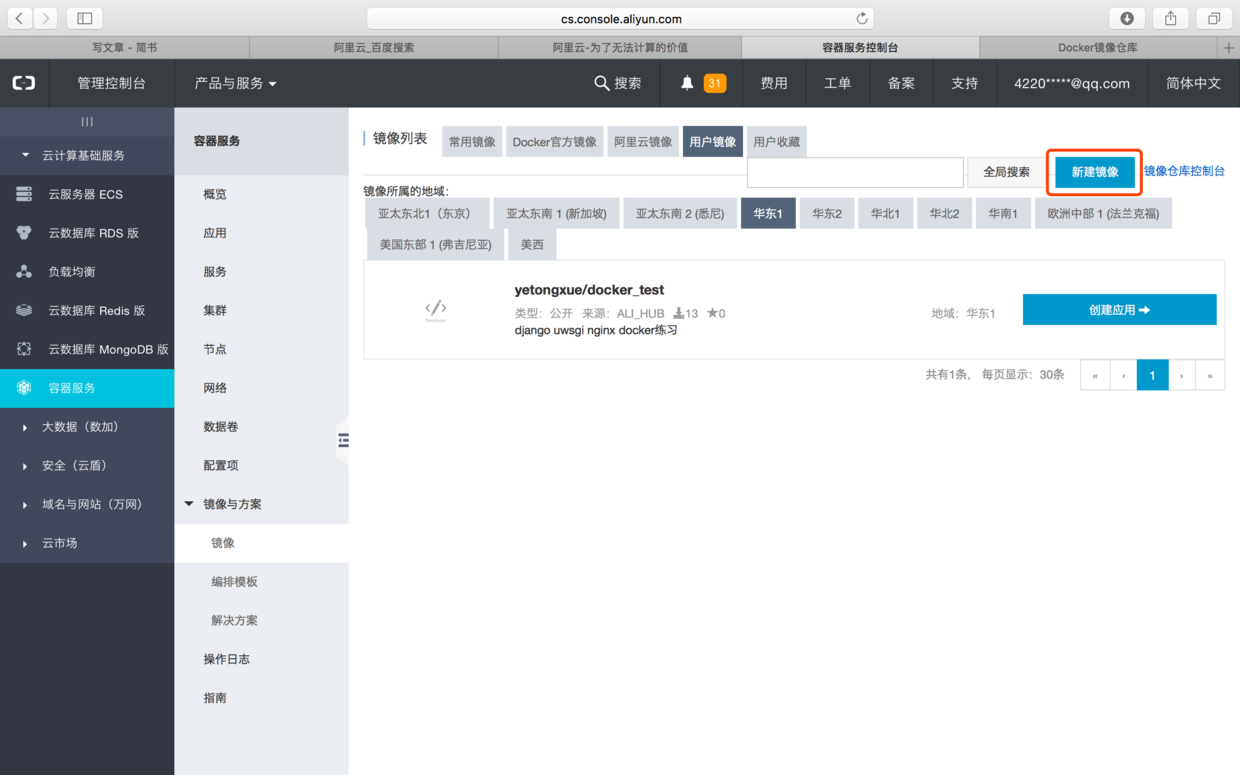Click the load balancer icon
Viewport: 1240px width, 775px height.
pyautogui.click(x=24, y=272)
